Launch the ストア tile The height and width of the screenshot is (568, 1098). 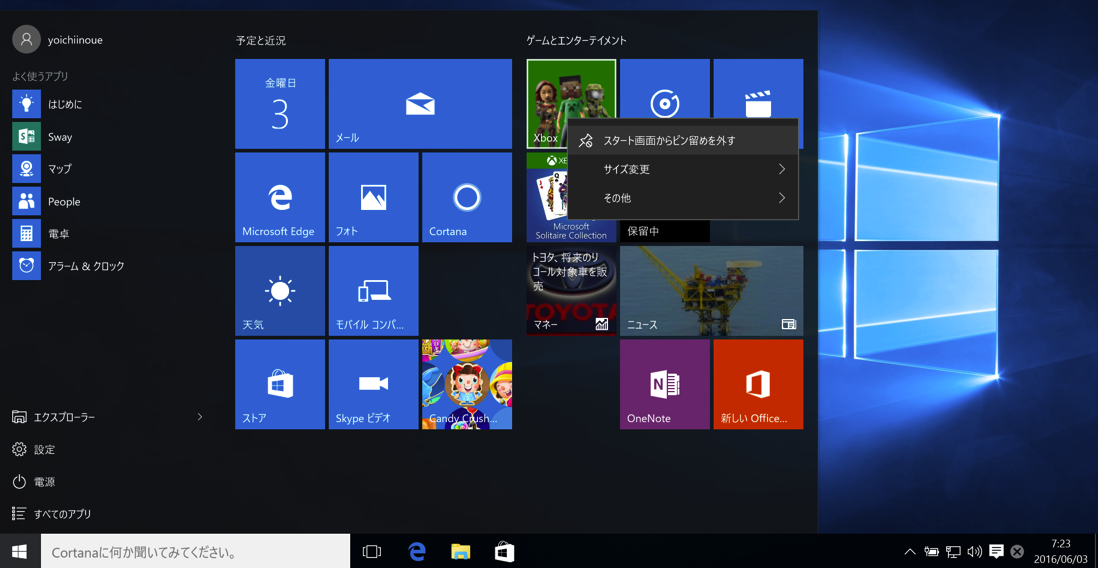point(280,385)
